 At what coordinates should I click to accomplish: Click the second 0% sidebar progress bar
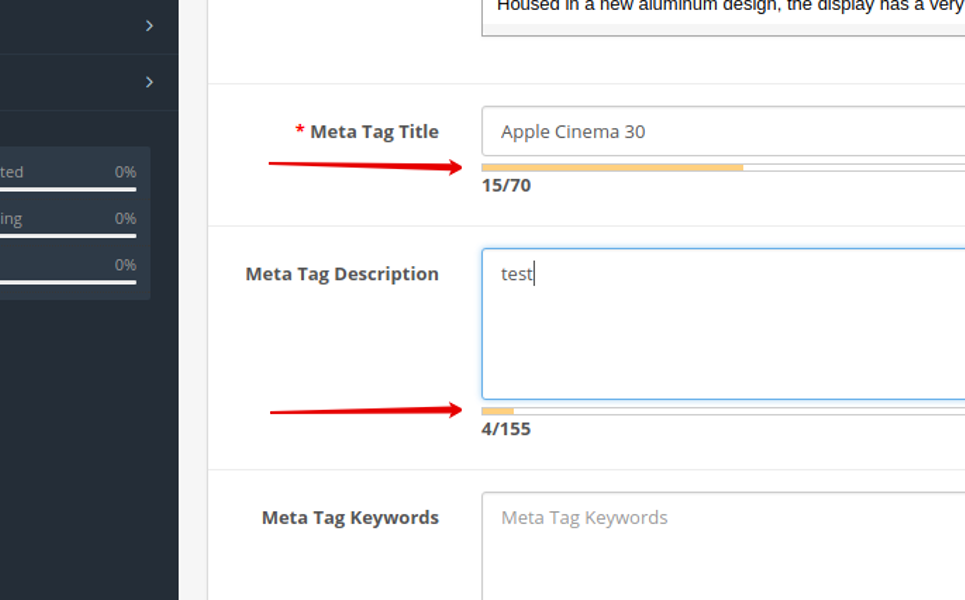[x=68, y=236]
